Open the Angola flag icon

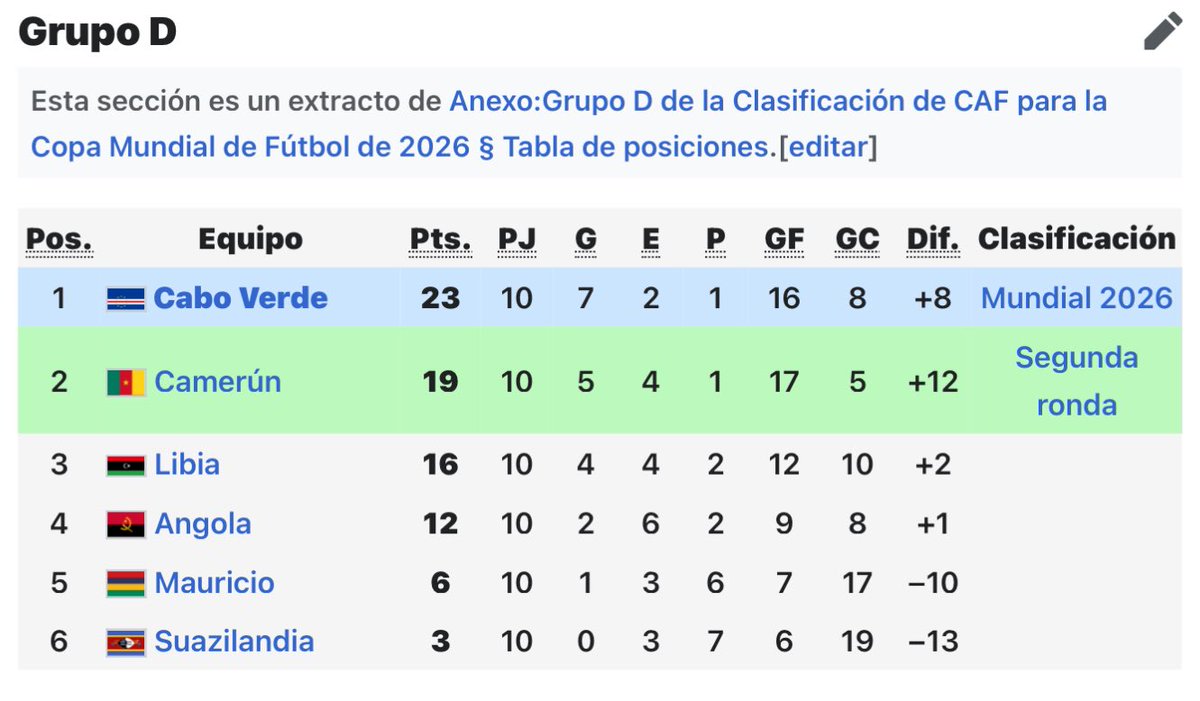coord(126,524)
